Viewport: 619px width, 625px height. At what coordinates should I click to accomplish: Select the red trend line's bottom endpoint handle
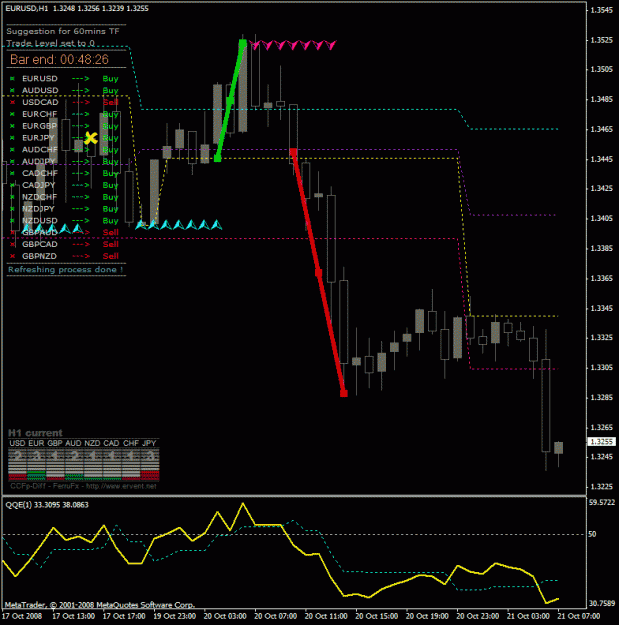pos(344,393)
